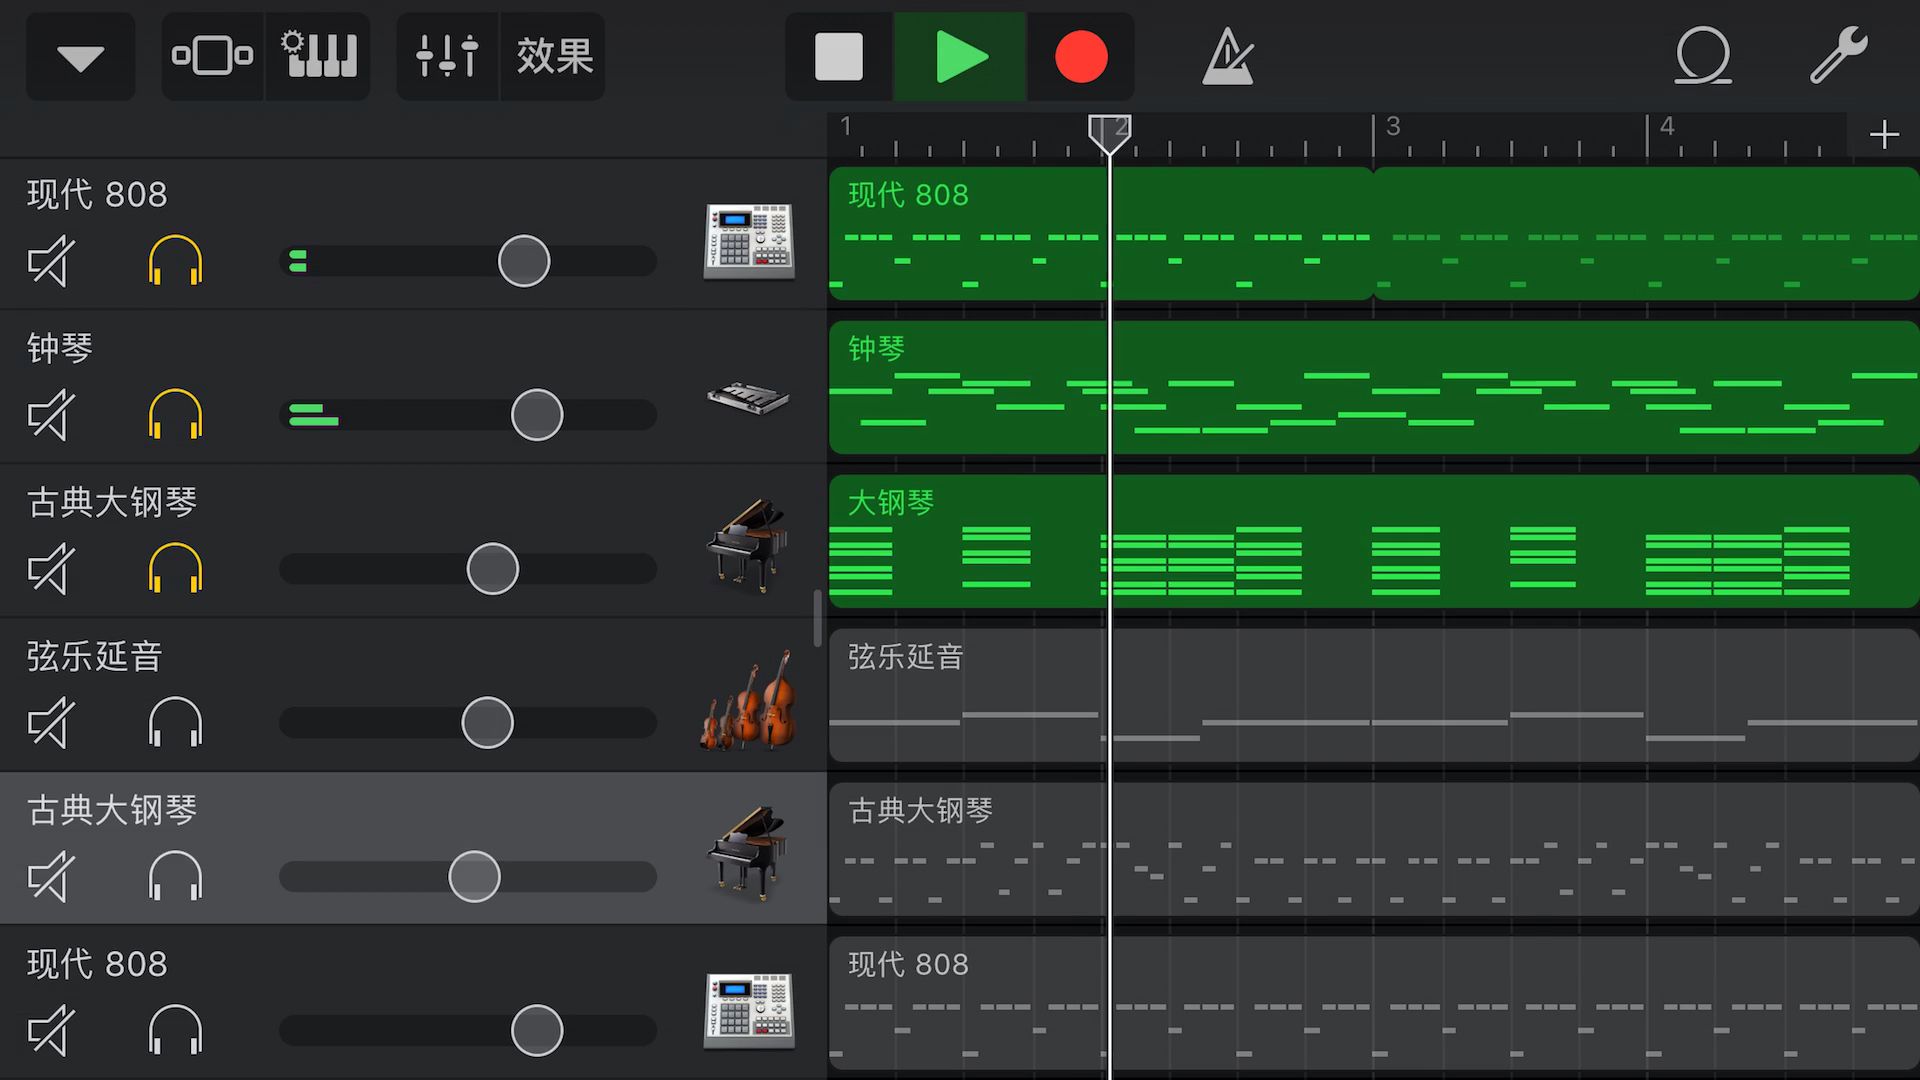Mute the 弦乐延音 track
Screen dimensions: 1920x1080
tap(51, 723)
